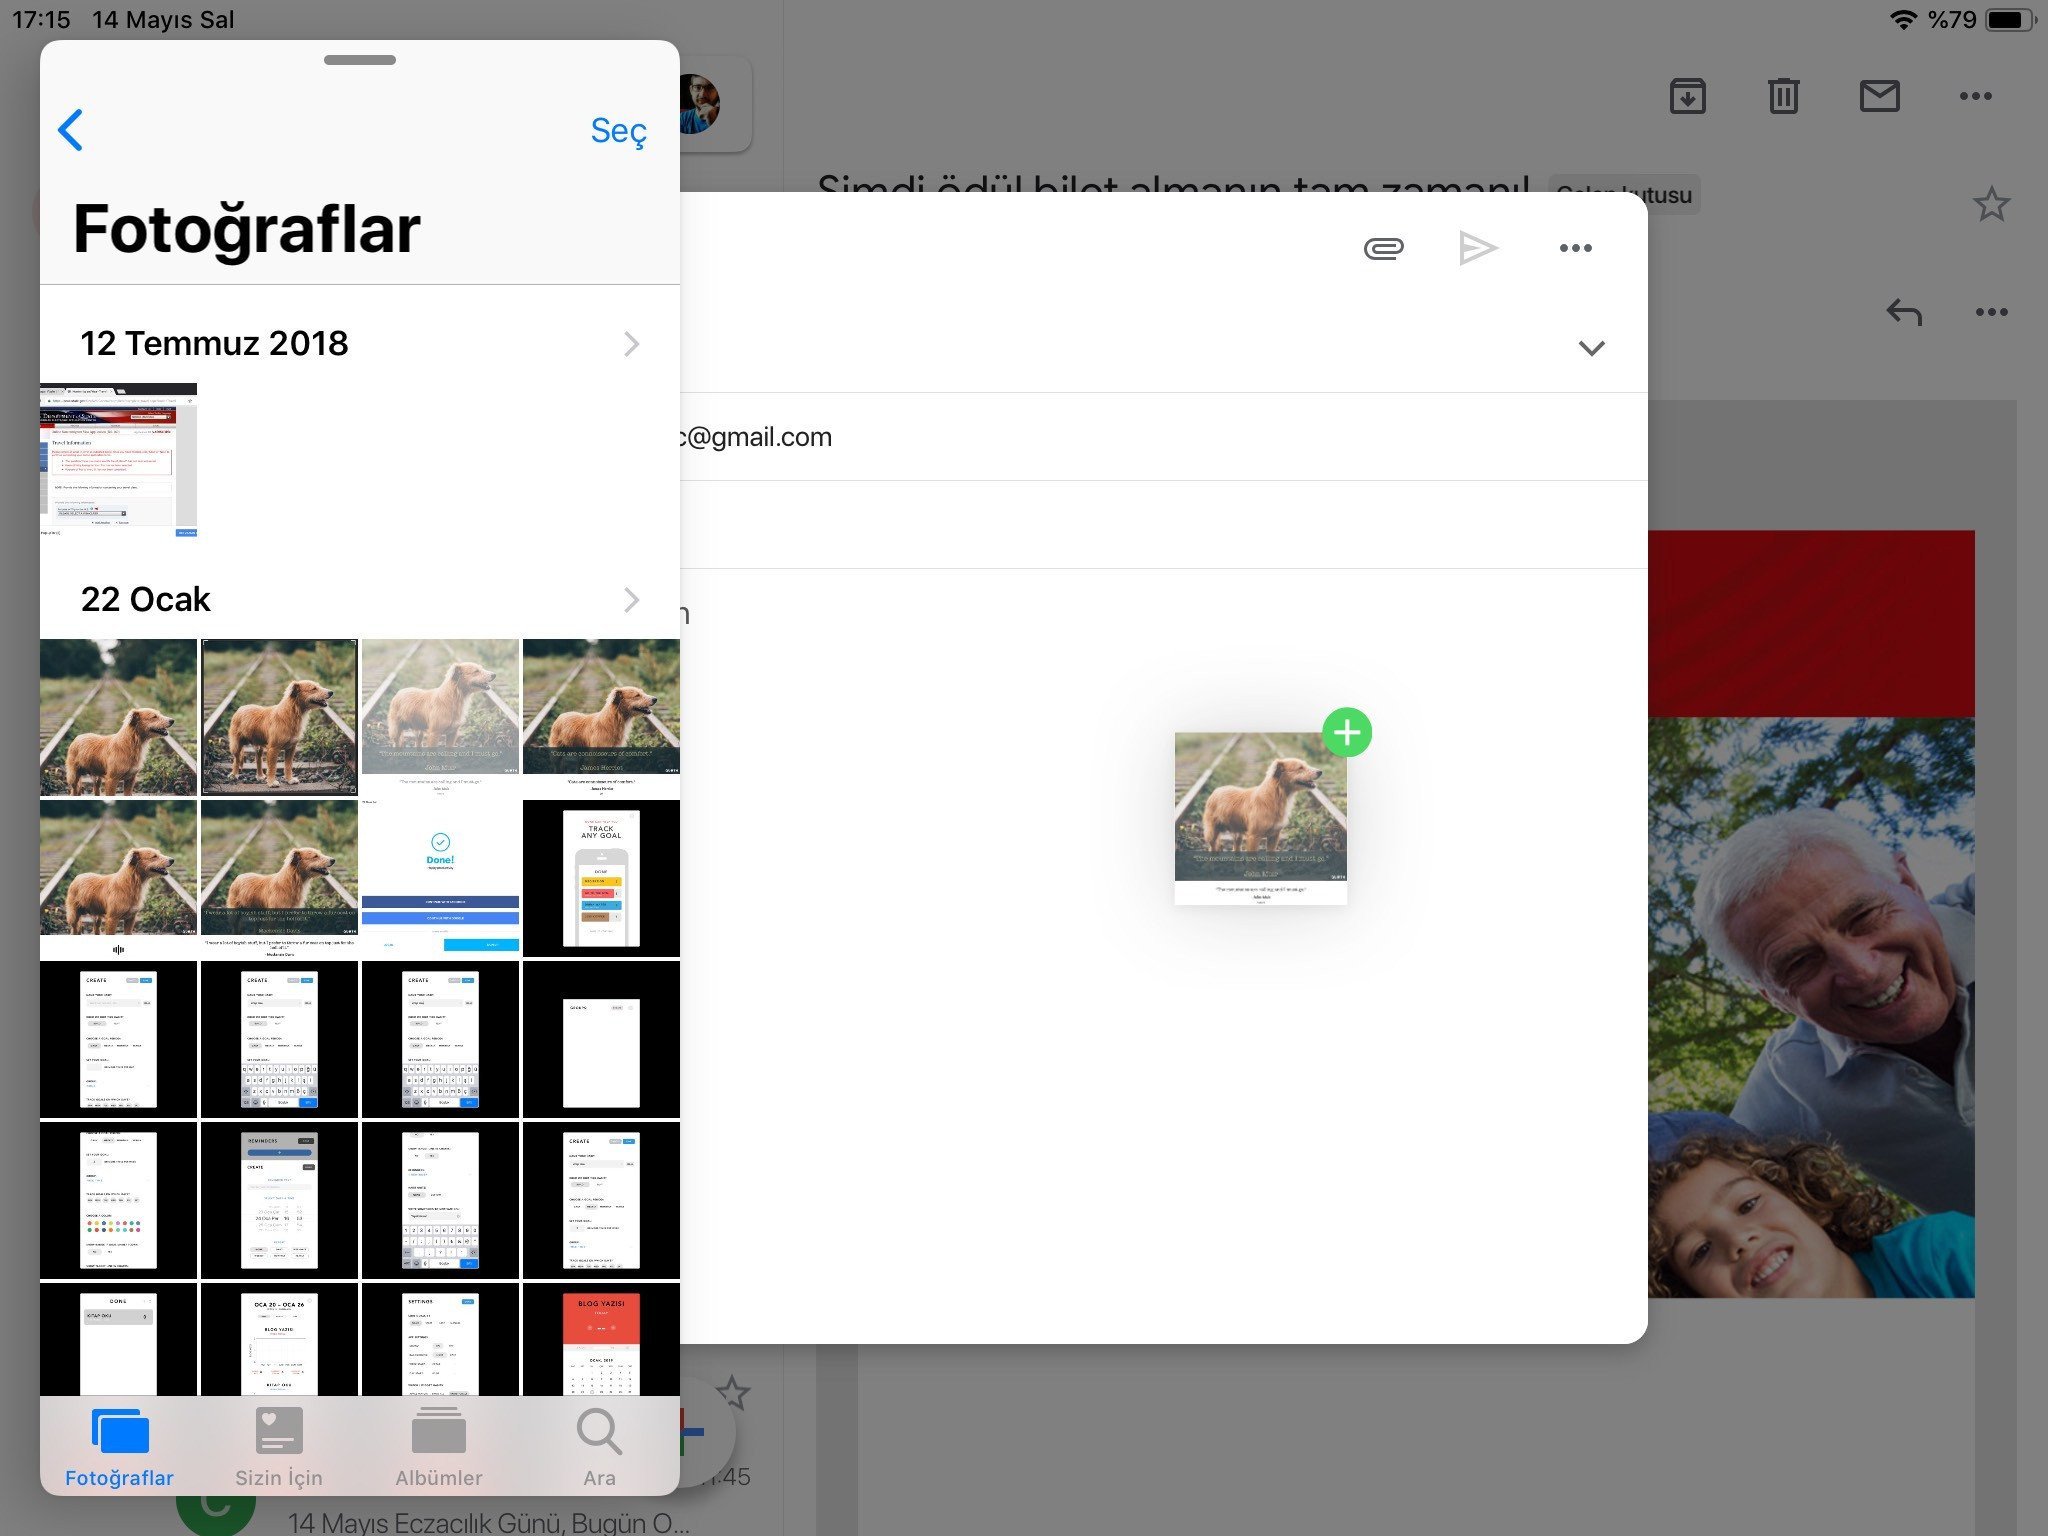This screenshot has width=2048, height=1536.
Task: Expand the 22 Ocak section
Action: [631, 600]
